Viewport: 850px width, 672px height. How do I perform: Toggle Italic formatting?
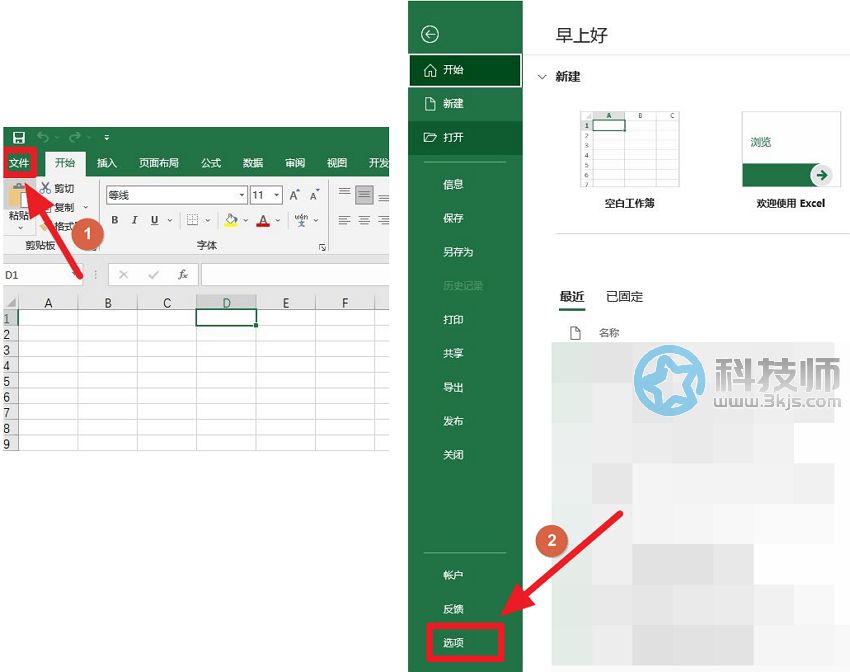(134, 220)
